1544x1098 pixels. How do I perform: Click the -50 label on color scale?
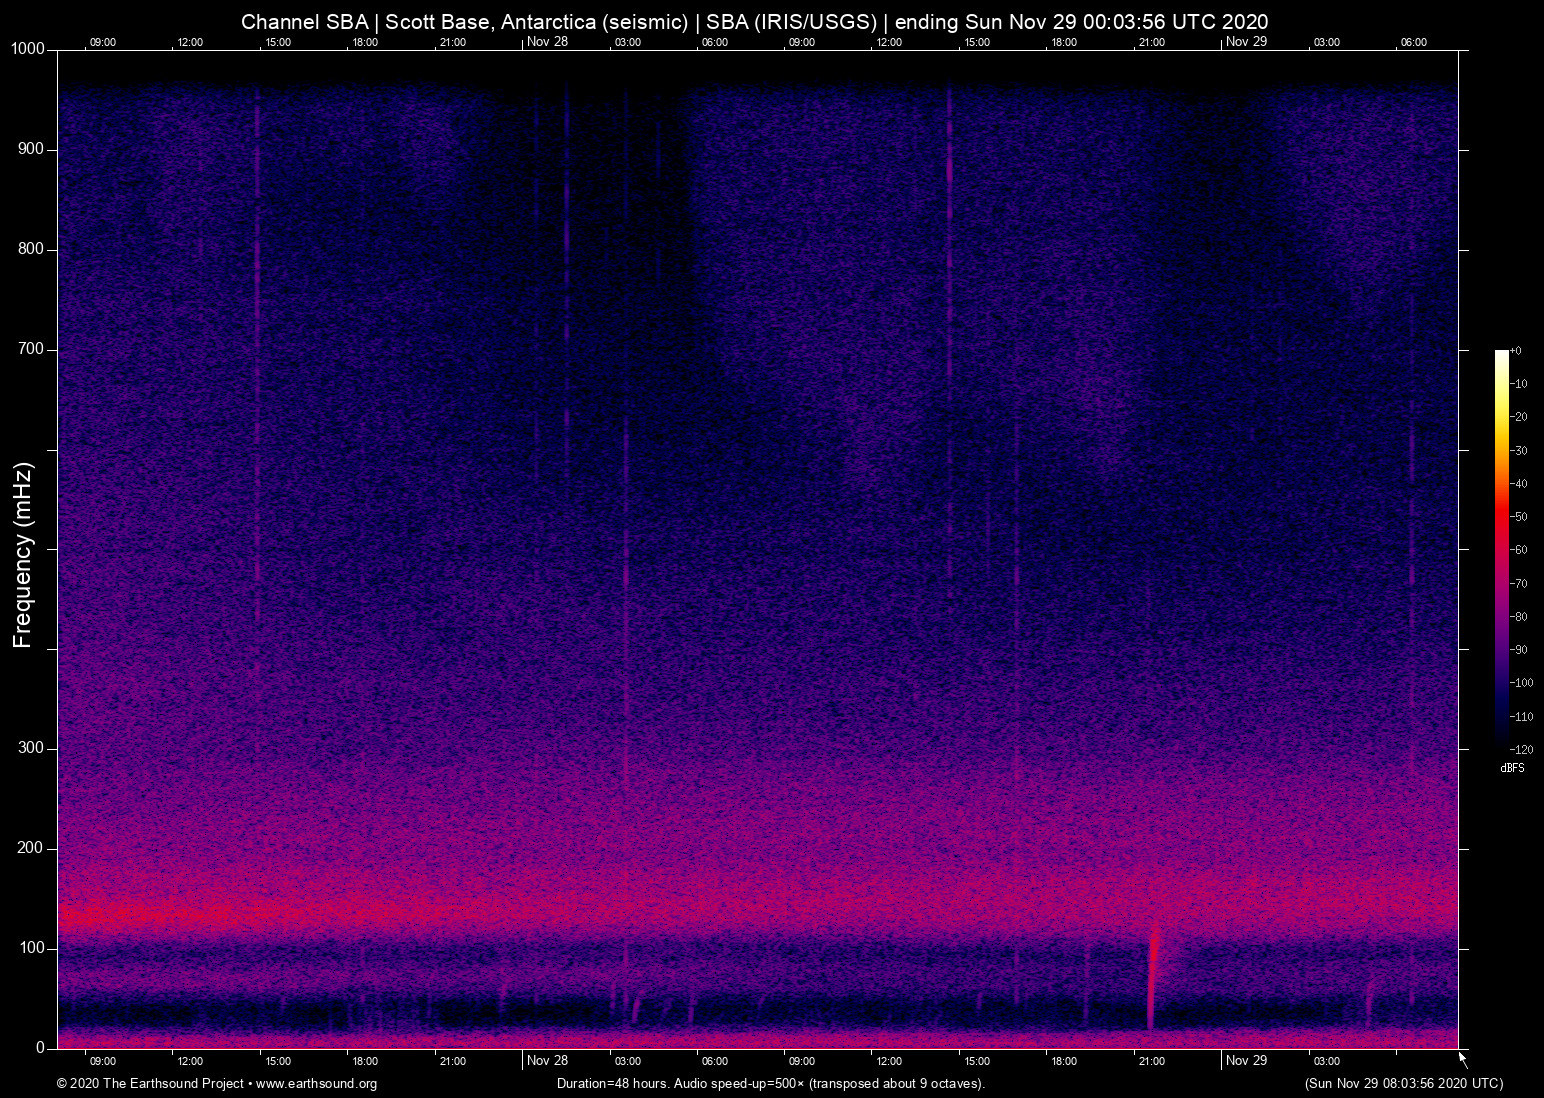[1520, 517]
